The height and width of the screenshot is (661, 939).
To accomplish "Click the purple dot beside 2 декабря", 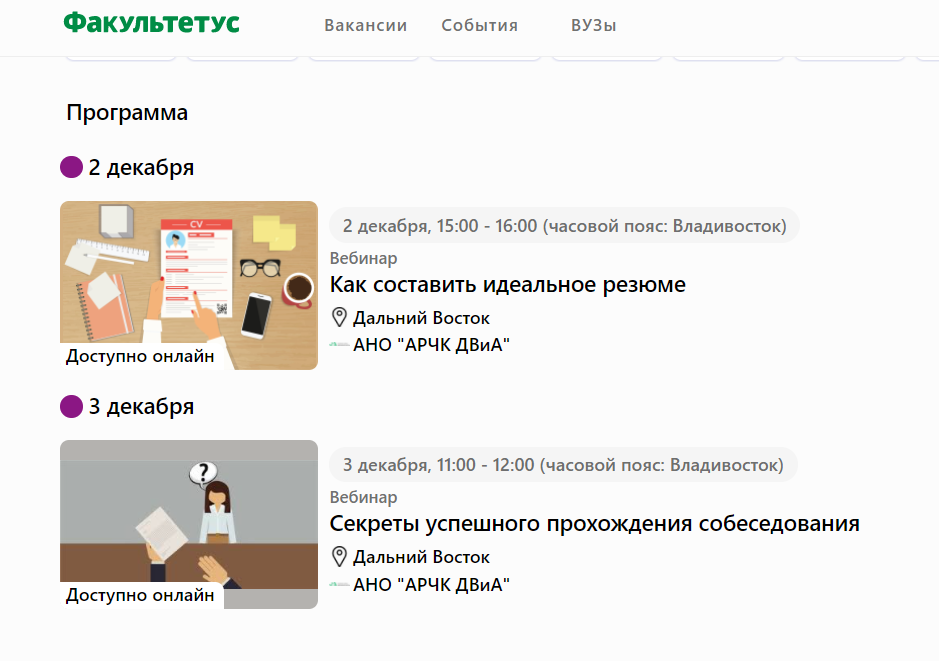I will pos(71,167).
